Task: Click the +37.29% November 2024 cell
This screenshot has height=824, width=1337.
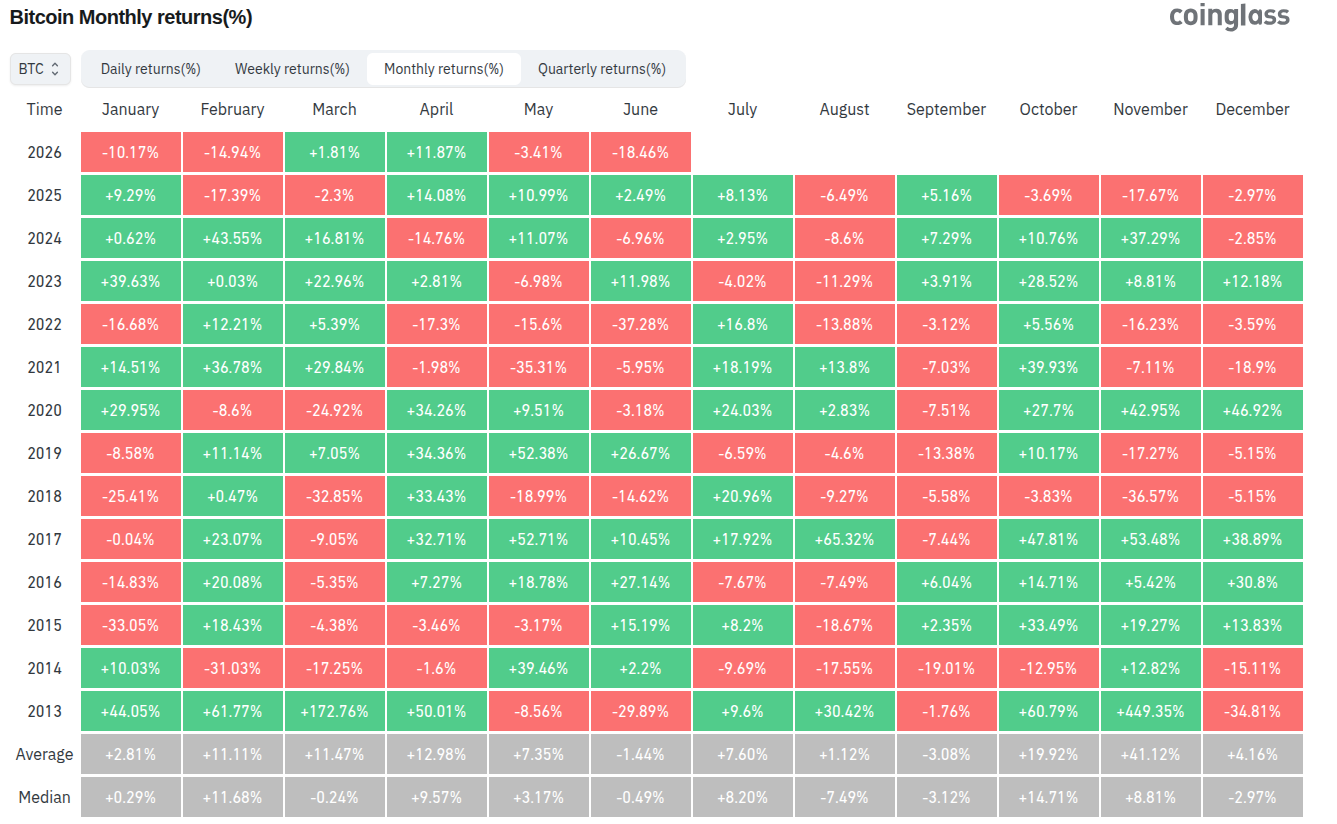Action: (x=1151, y=238)
